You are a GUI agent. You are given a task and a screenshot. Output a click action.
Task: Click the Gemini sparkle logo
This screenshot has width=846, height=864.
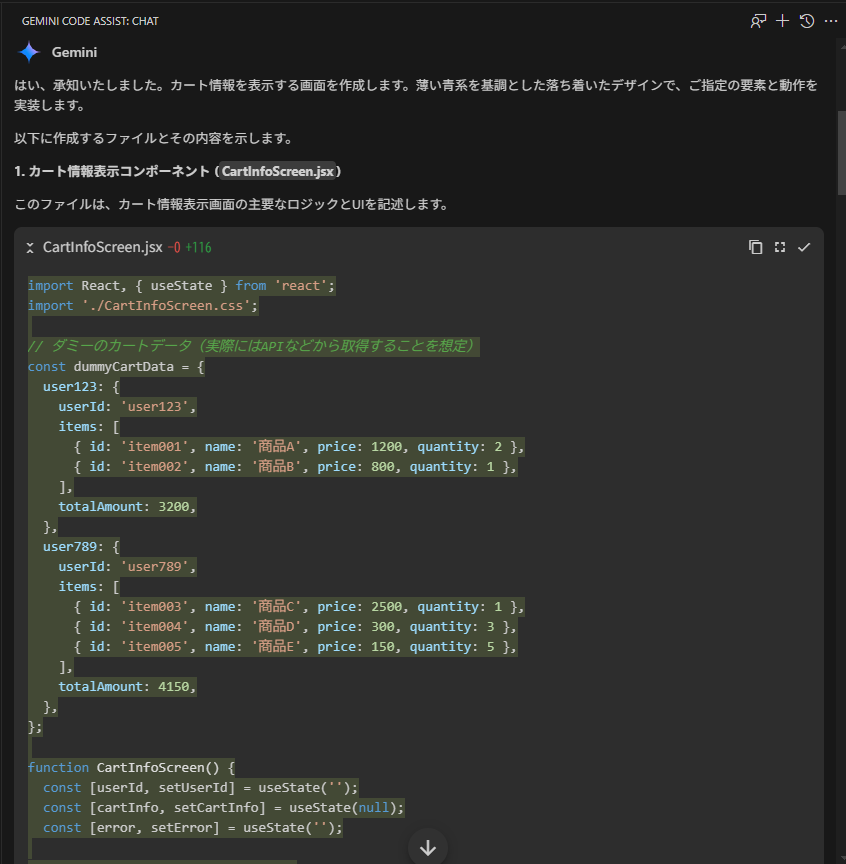pos(29,52)
